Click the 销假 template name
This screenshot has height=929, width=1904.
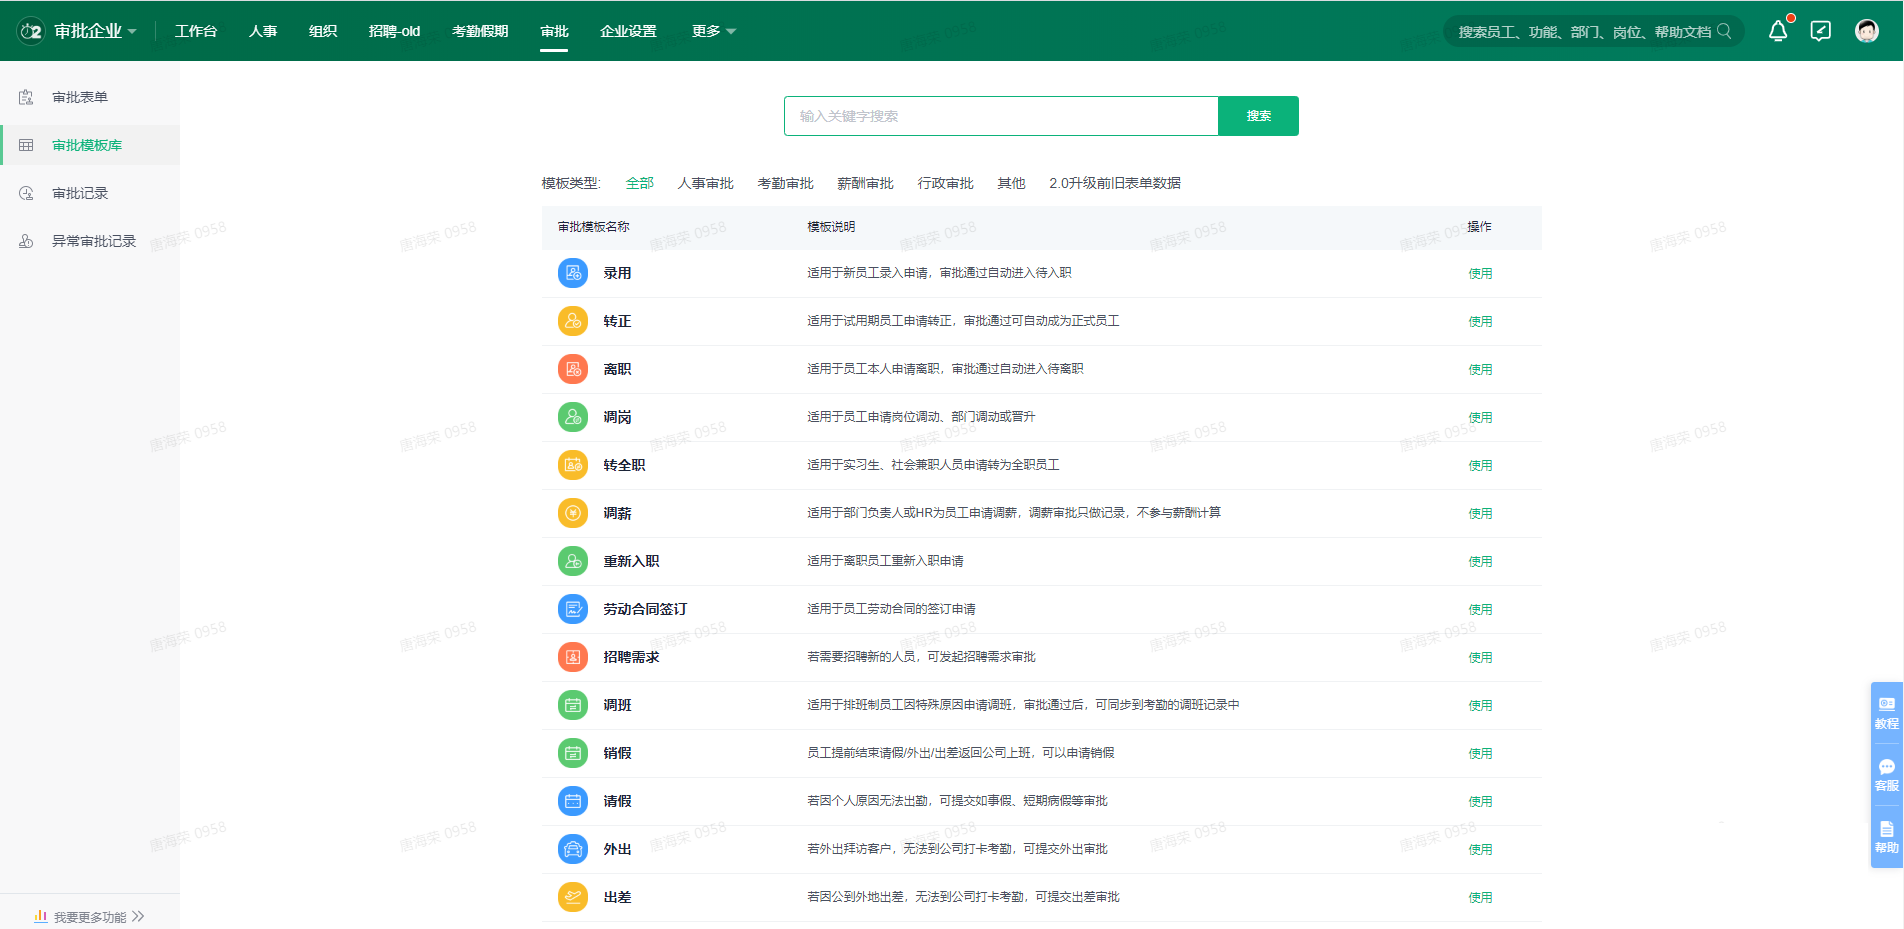pos(617,753)
